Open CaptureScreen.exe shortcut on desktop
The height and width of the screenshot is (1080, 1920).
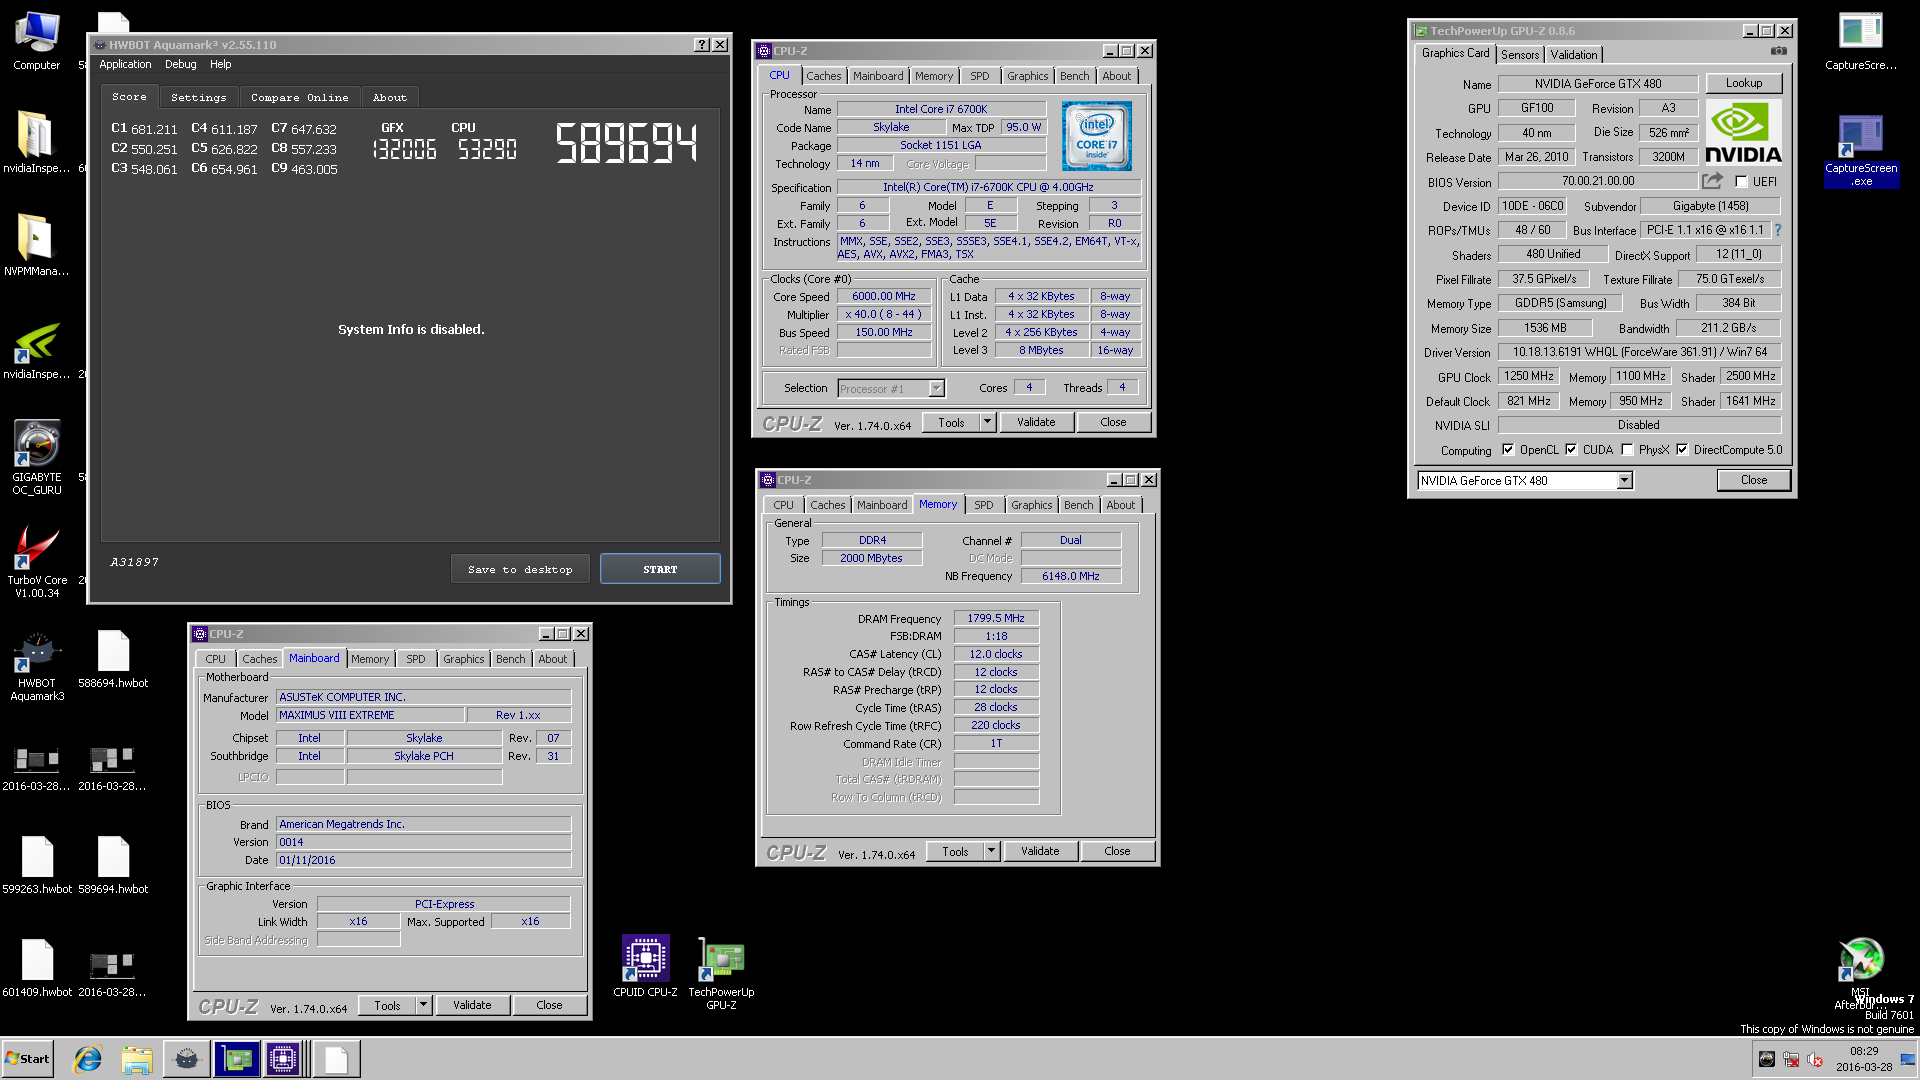click(x=1860, y=150)
